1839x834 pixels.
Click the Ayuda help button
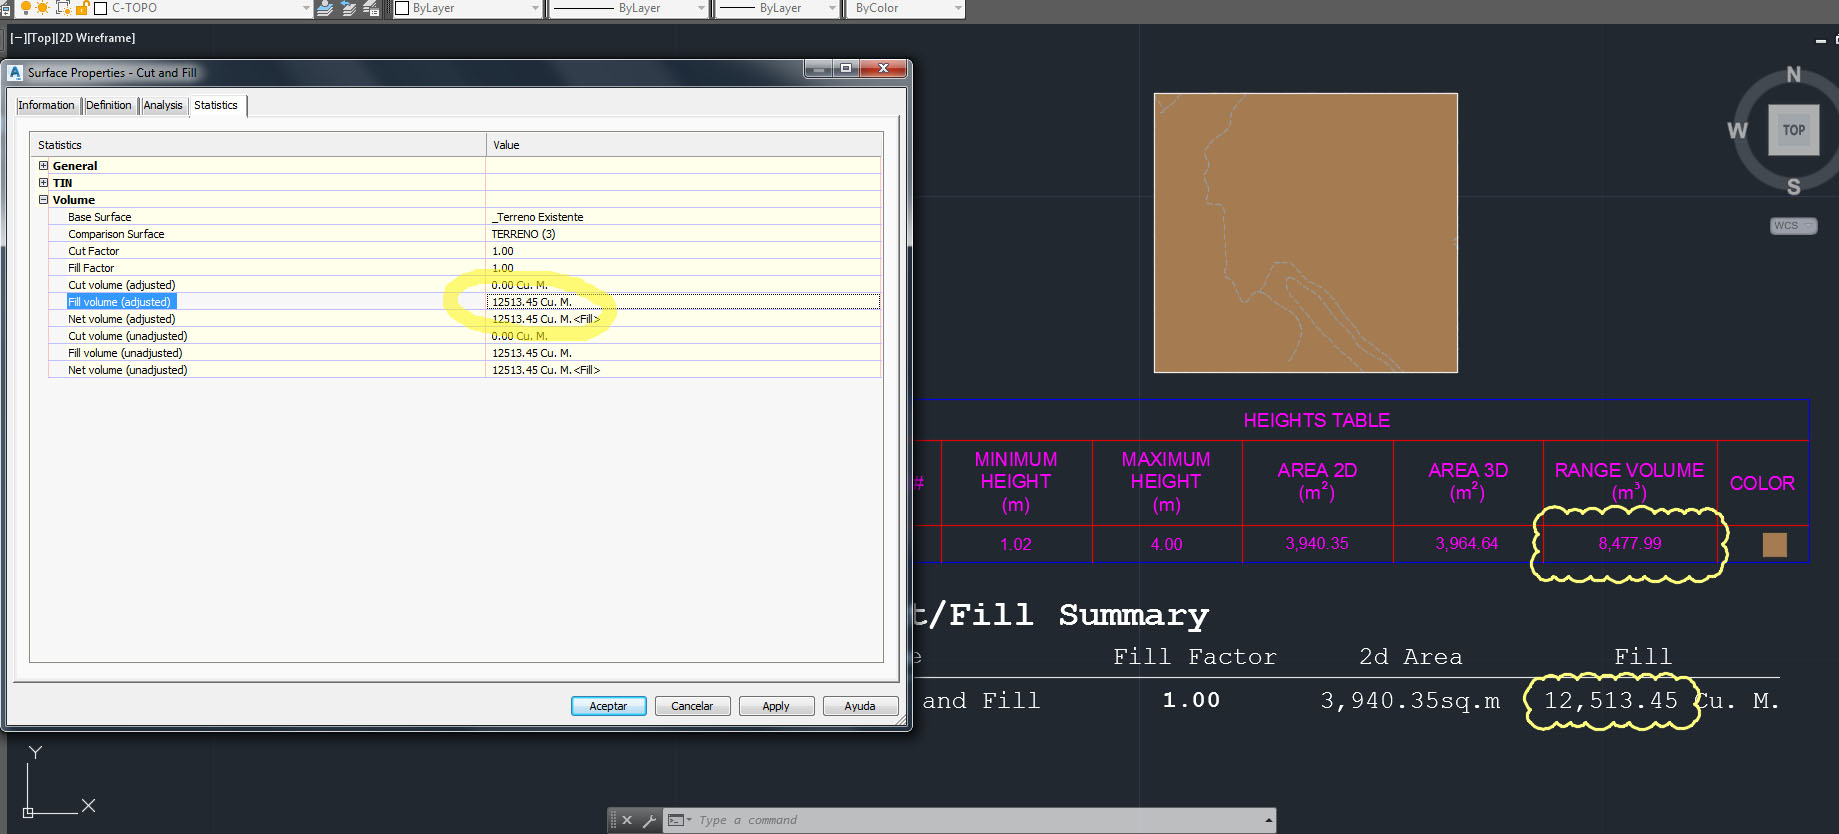pyautogui.click(x=860, y=706)
